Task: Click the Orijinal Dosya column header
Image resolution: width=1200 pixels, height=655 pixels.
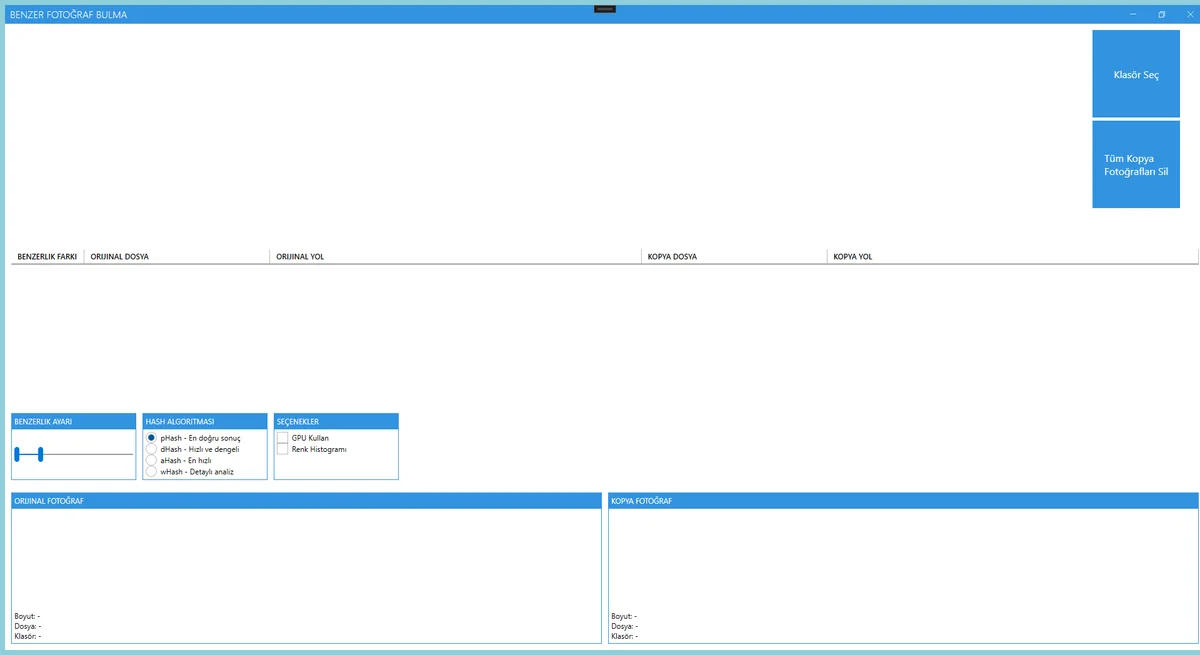Action: click(176, 257)
